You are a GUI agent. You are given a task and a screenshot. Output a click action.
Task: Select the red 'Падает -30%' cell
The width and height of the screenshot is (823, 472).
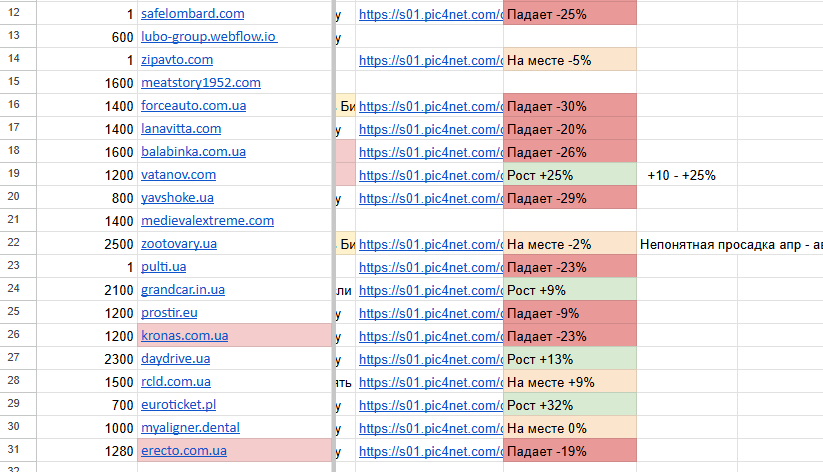click(569, 106)
